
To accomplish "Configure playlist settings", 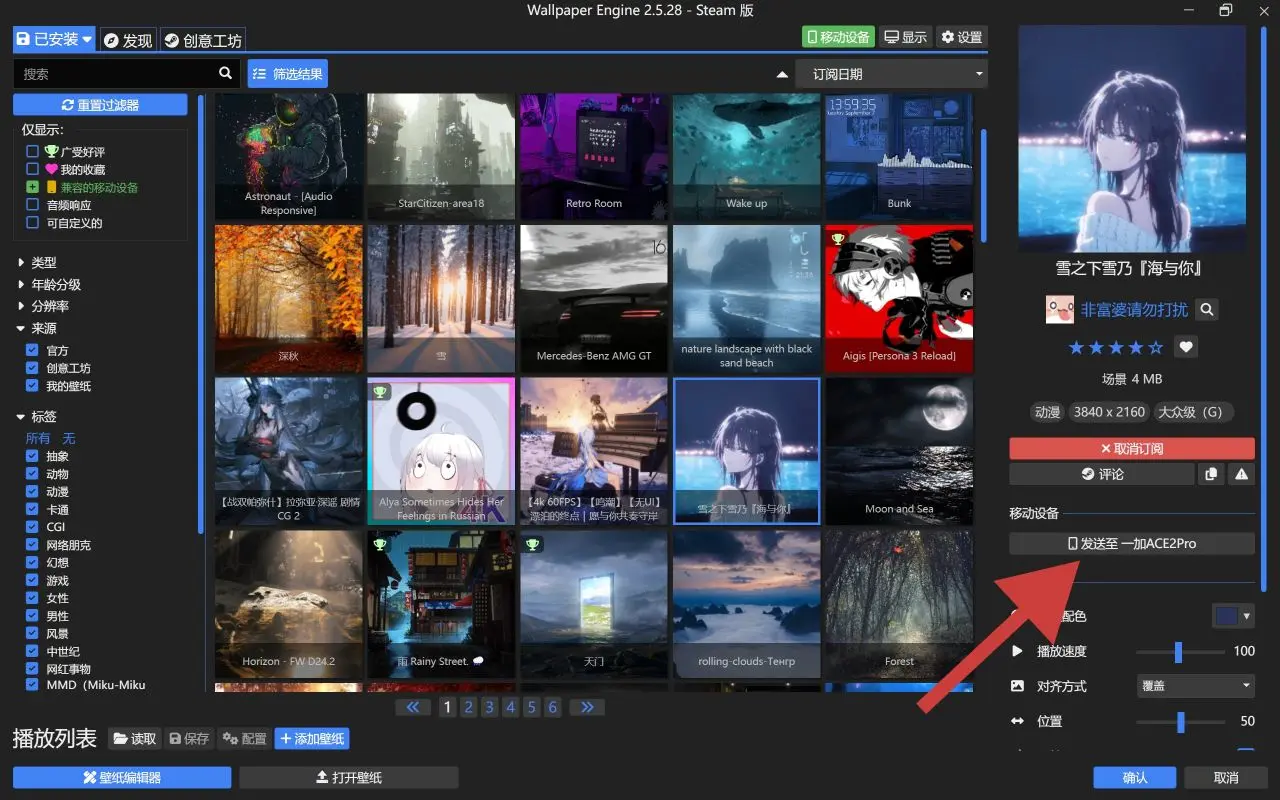I will tap(244, 738).
